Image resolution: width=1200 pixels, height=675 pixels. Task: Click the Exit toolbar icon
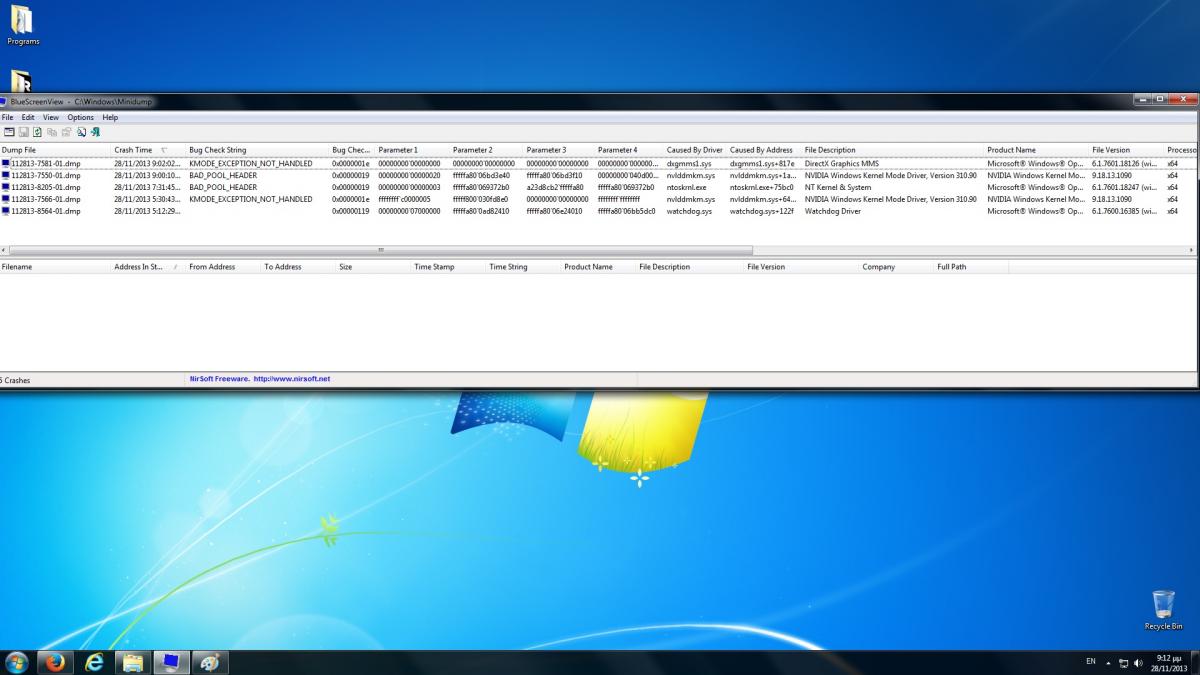(95, 132)
